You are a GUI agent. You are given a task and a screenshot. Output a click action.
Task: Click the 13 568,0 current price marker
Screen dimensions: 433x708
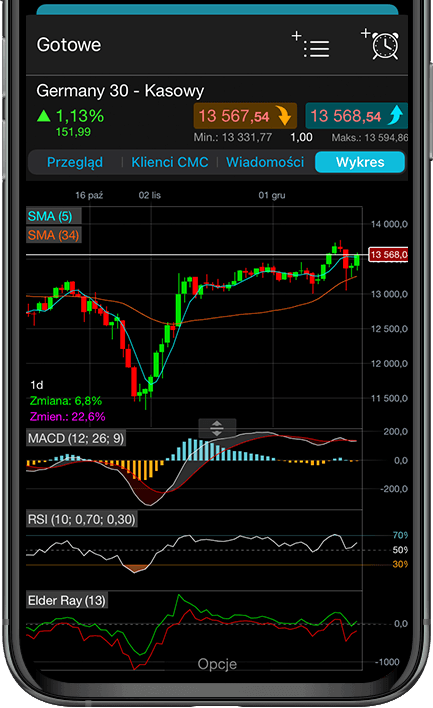point(388,255)
